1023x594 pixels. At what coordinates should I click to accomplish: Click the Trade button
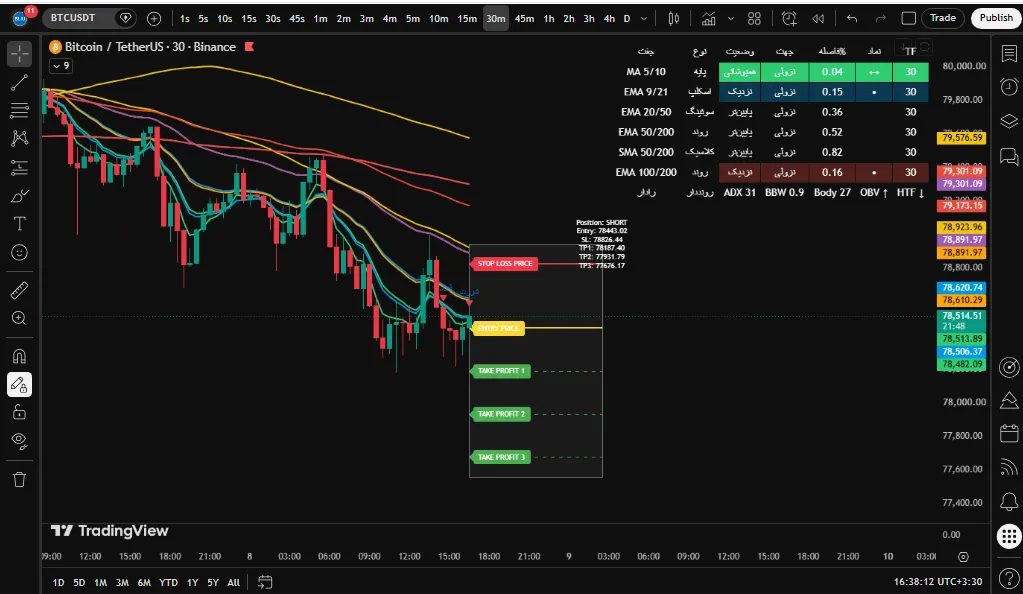[943, 18]
